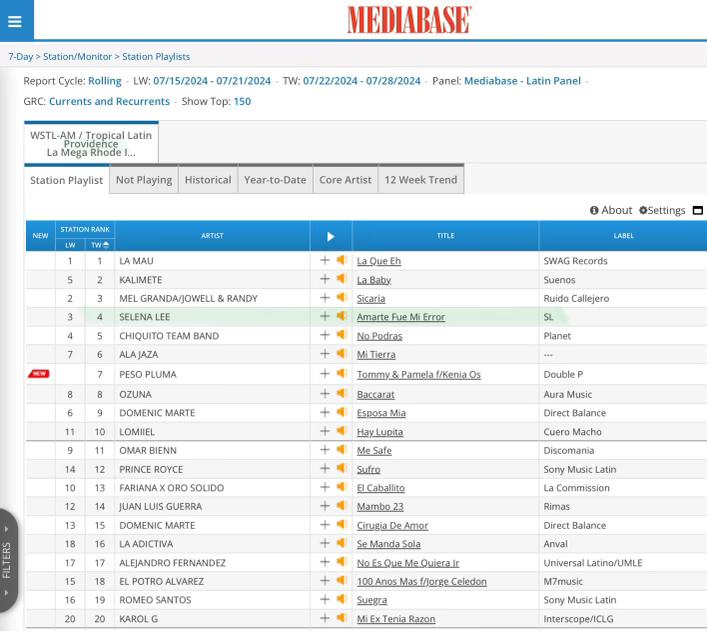Open Year-to-Date tab
Viewport: 707px width, 631px height.
[275, 180]
